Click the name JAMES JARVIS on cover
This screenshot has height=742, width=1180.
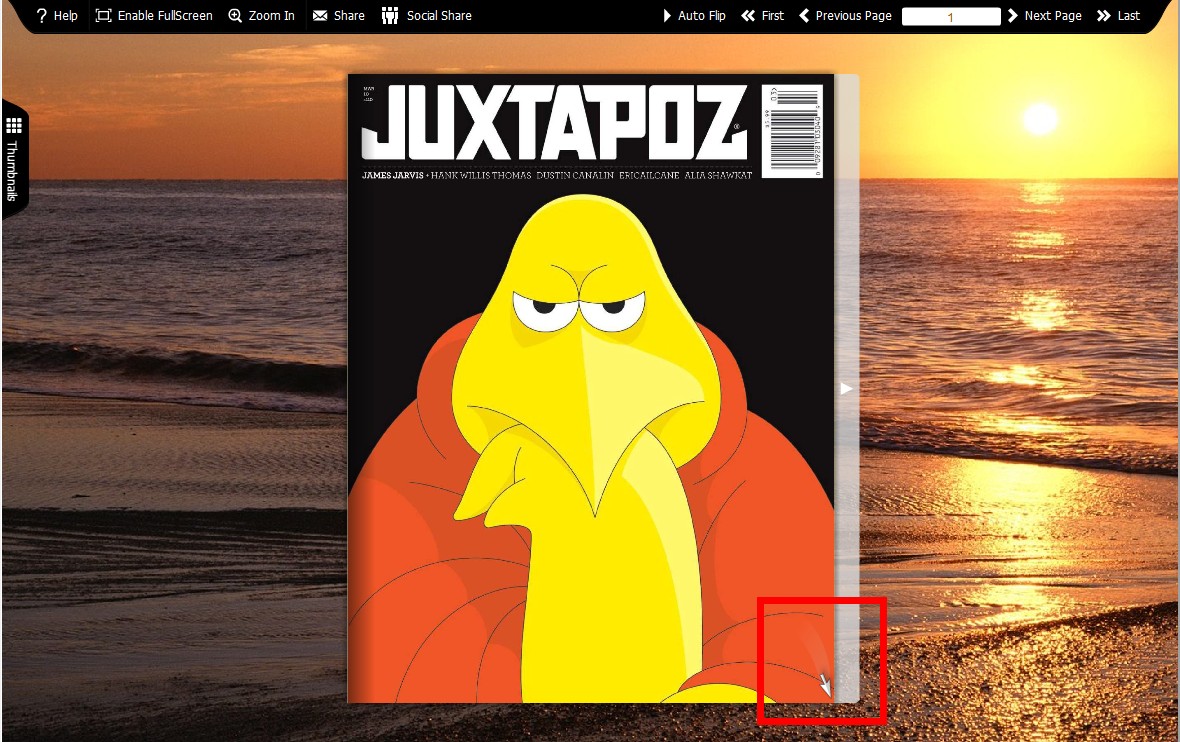click(393, 175)
